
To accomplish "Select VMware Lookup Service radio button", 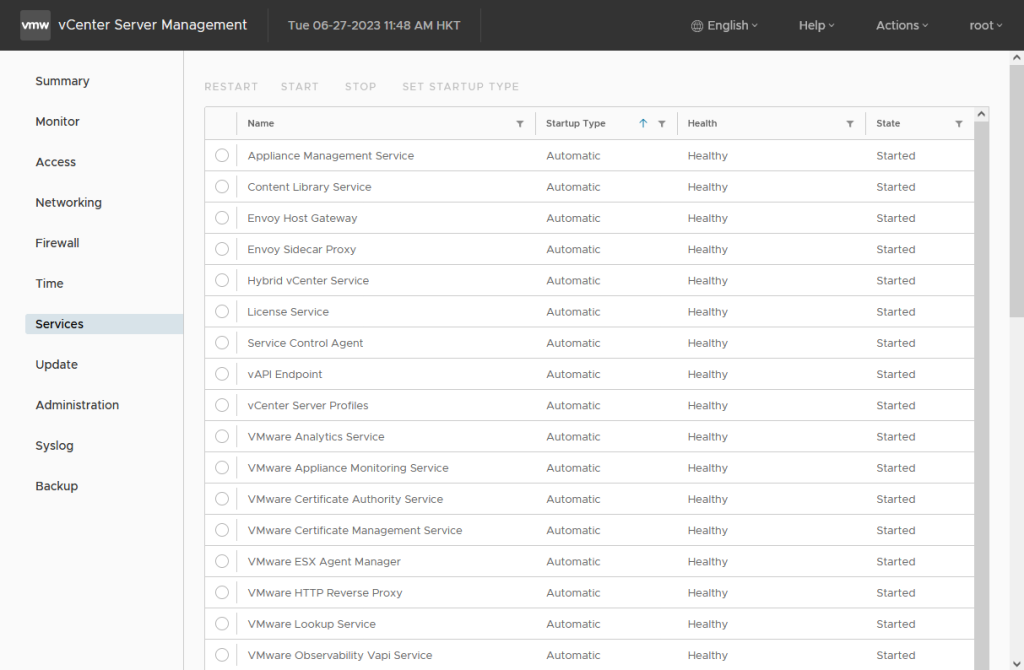I will [x=222, y=624].
